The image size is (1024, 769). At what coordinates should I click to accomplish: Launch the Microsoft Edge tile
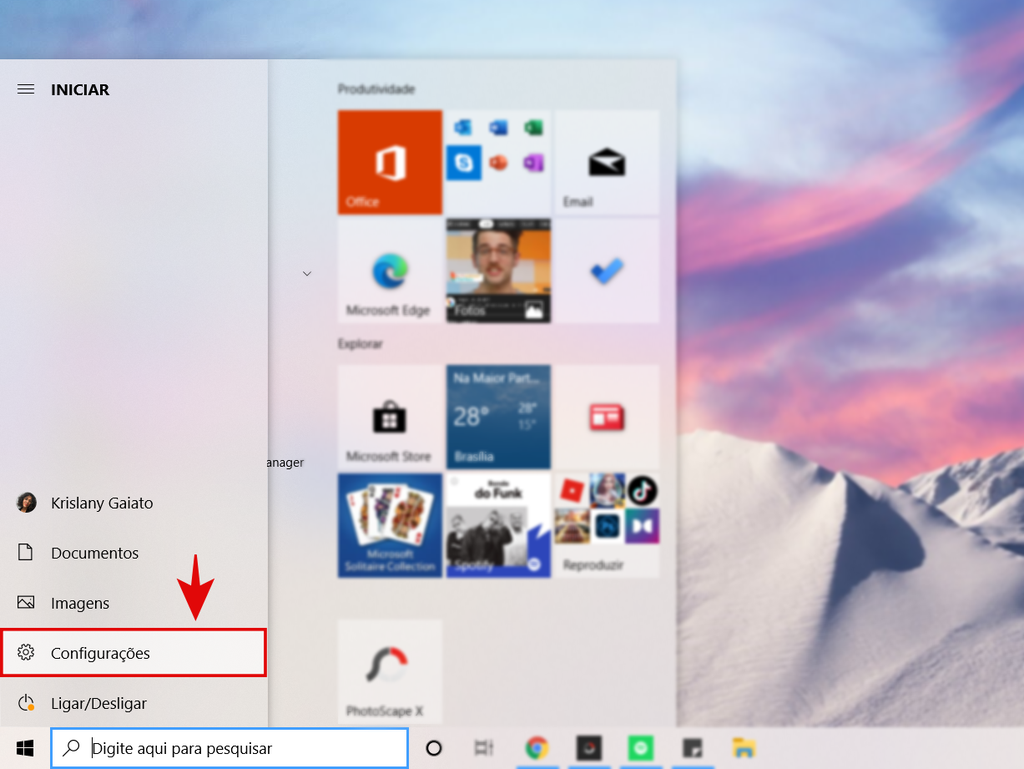pyautogui.click(x=390, y=270)
